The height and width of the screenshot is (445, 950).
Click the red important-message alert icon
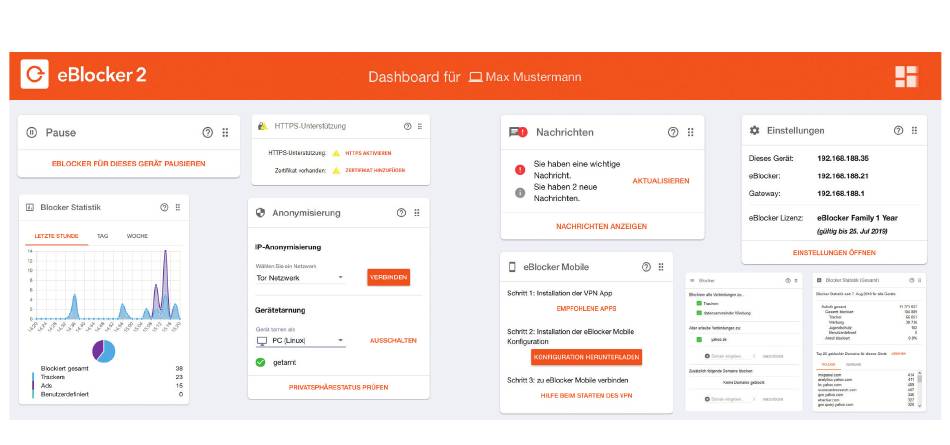(520, 170)
